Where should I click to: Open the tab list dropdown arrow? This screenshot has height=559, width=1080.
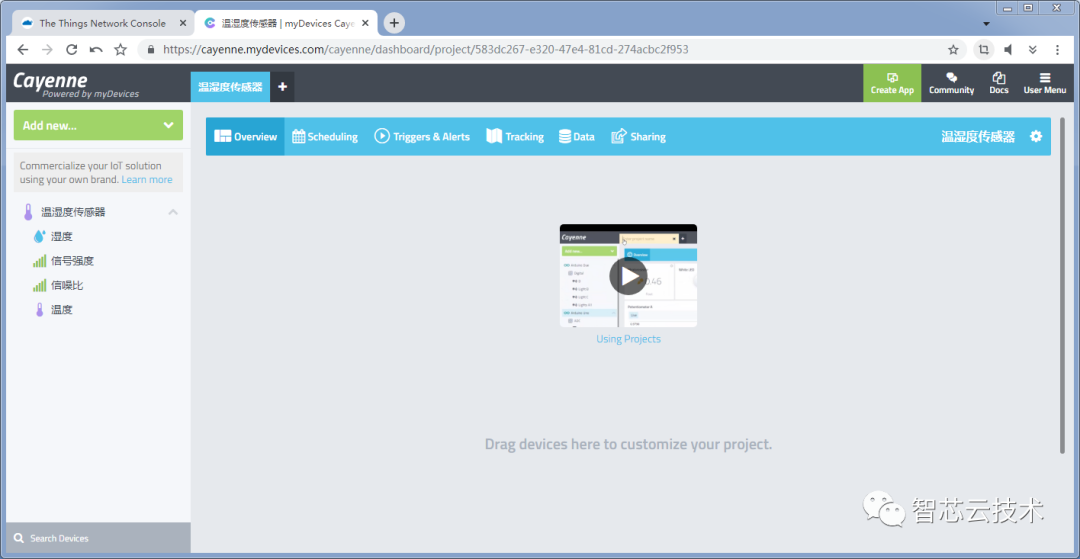click(x=986, y=24)
